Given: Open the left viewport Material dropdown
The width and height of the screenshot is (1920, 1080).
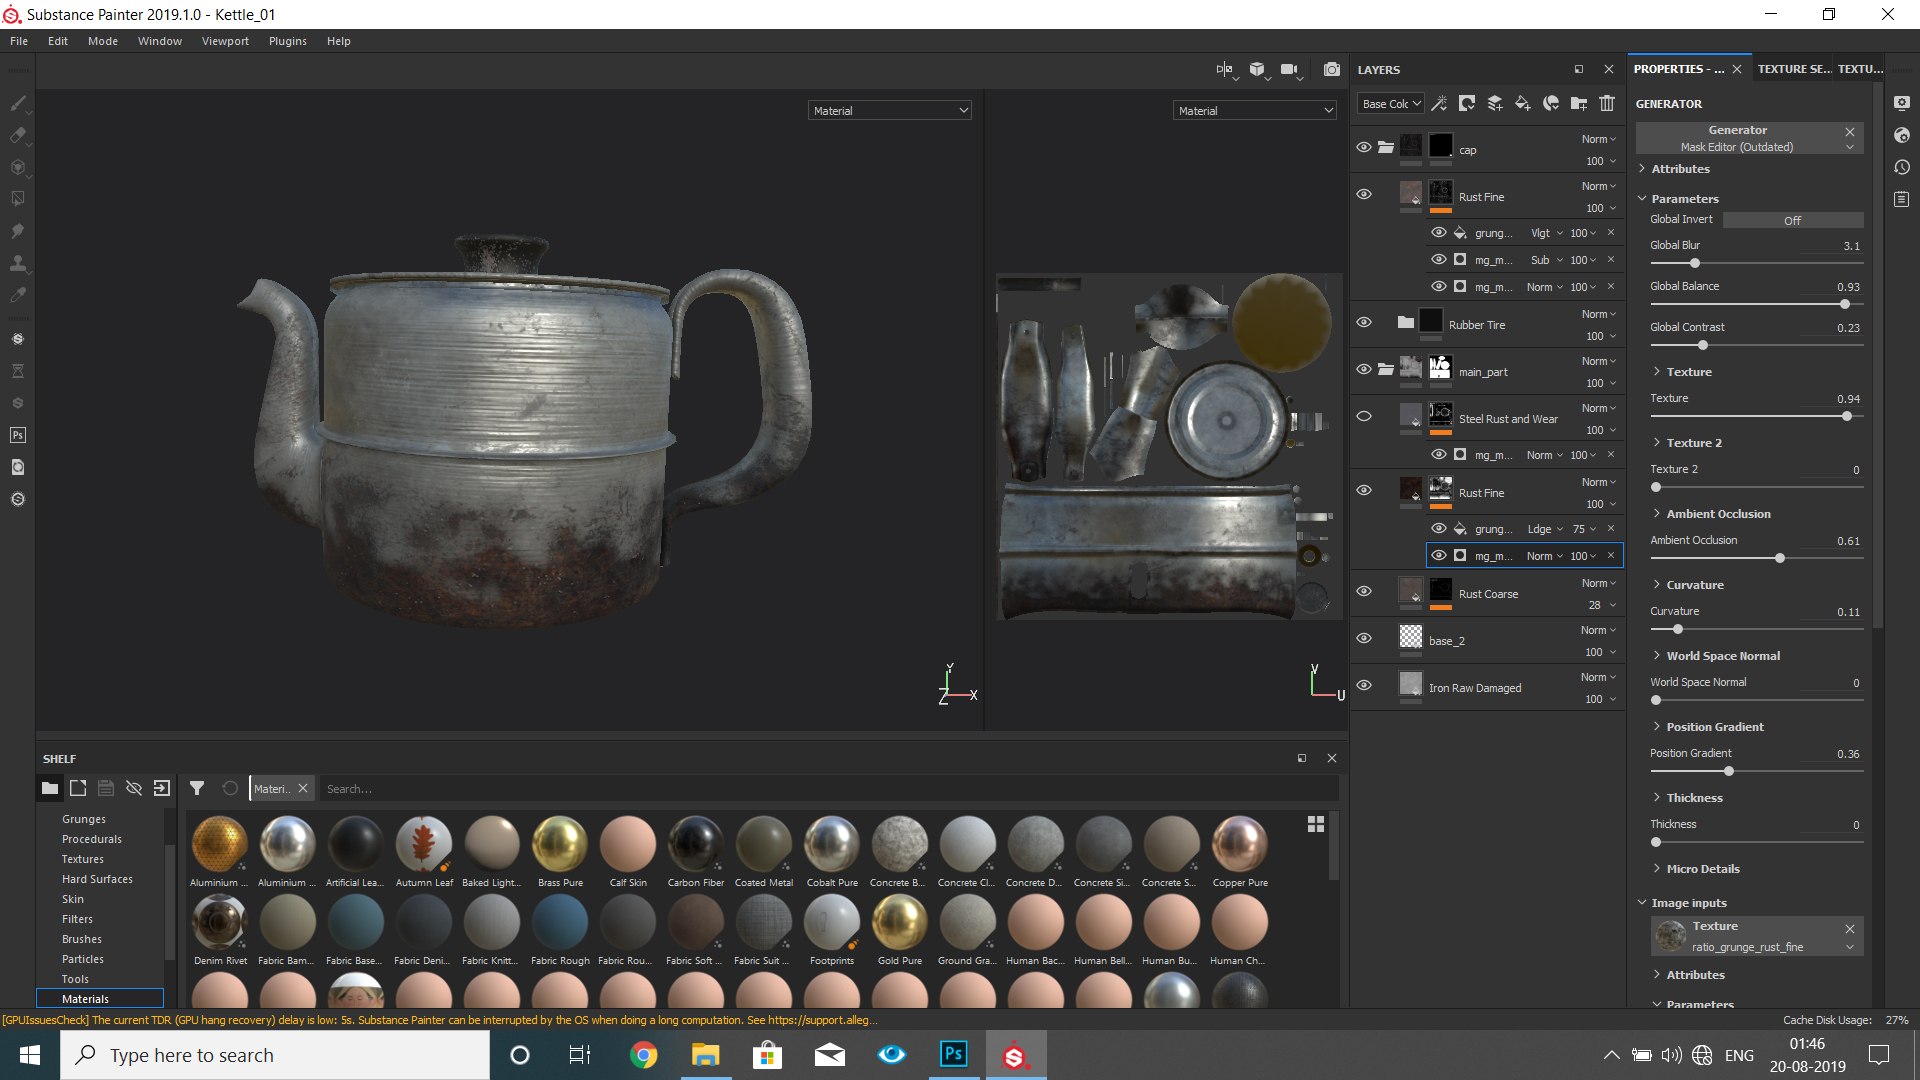Looking at the screenshot, I should point(889,110).
